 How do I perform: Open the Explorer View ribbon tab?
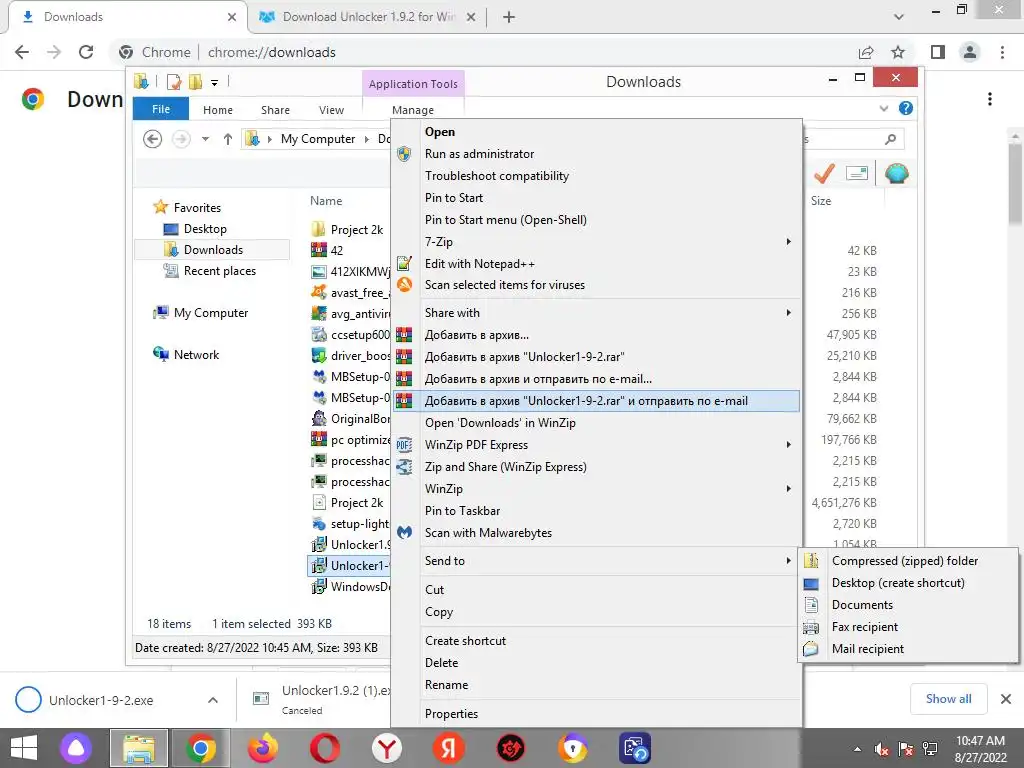click(x=331, y=110)
